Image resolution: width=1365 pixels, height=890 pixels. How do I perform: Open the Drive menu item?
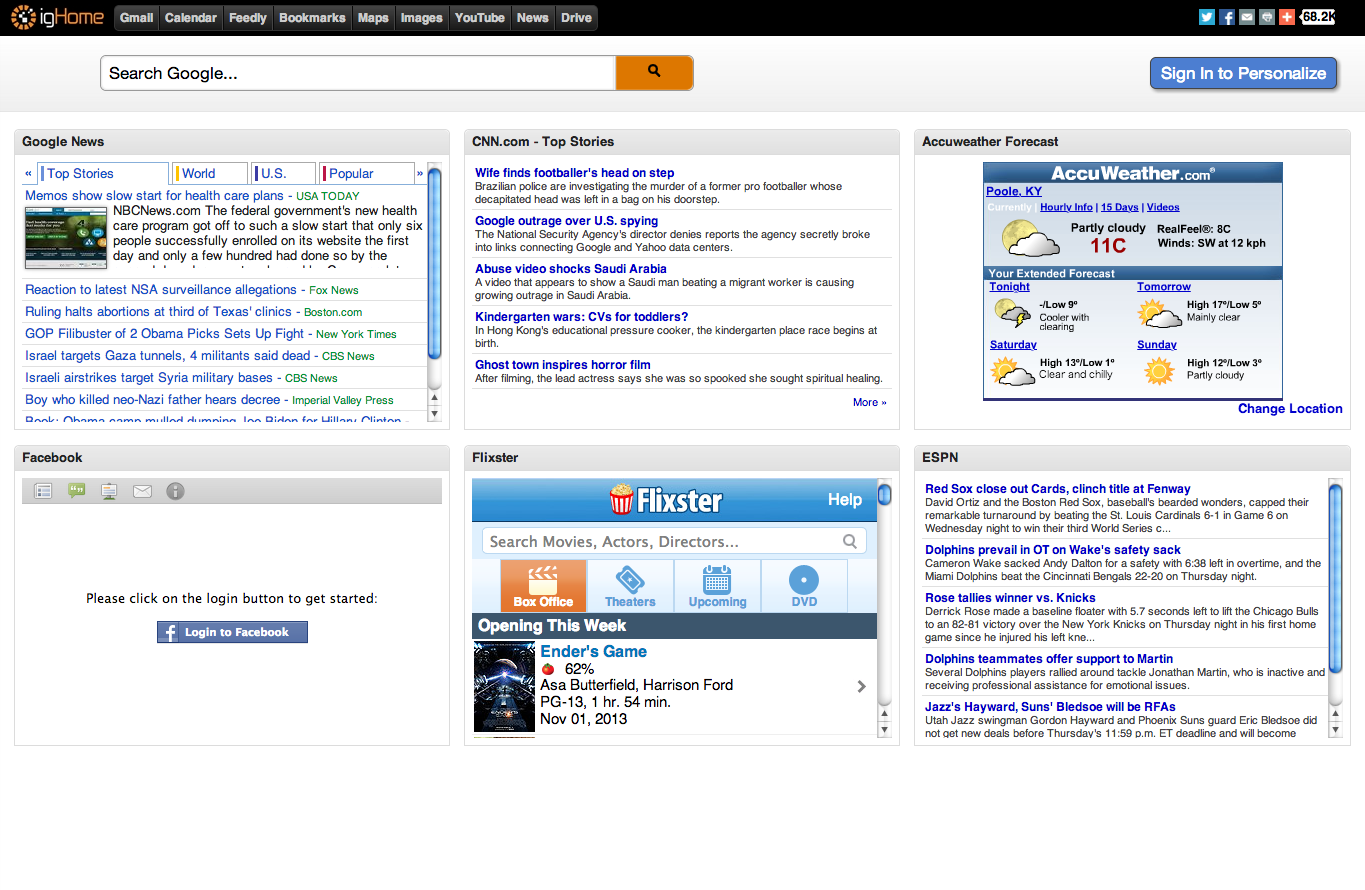coord(576,17)
